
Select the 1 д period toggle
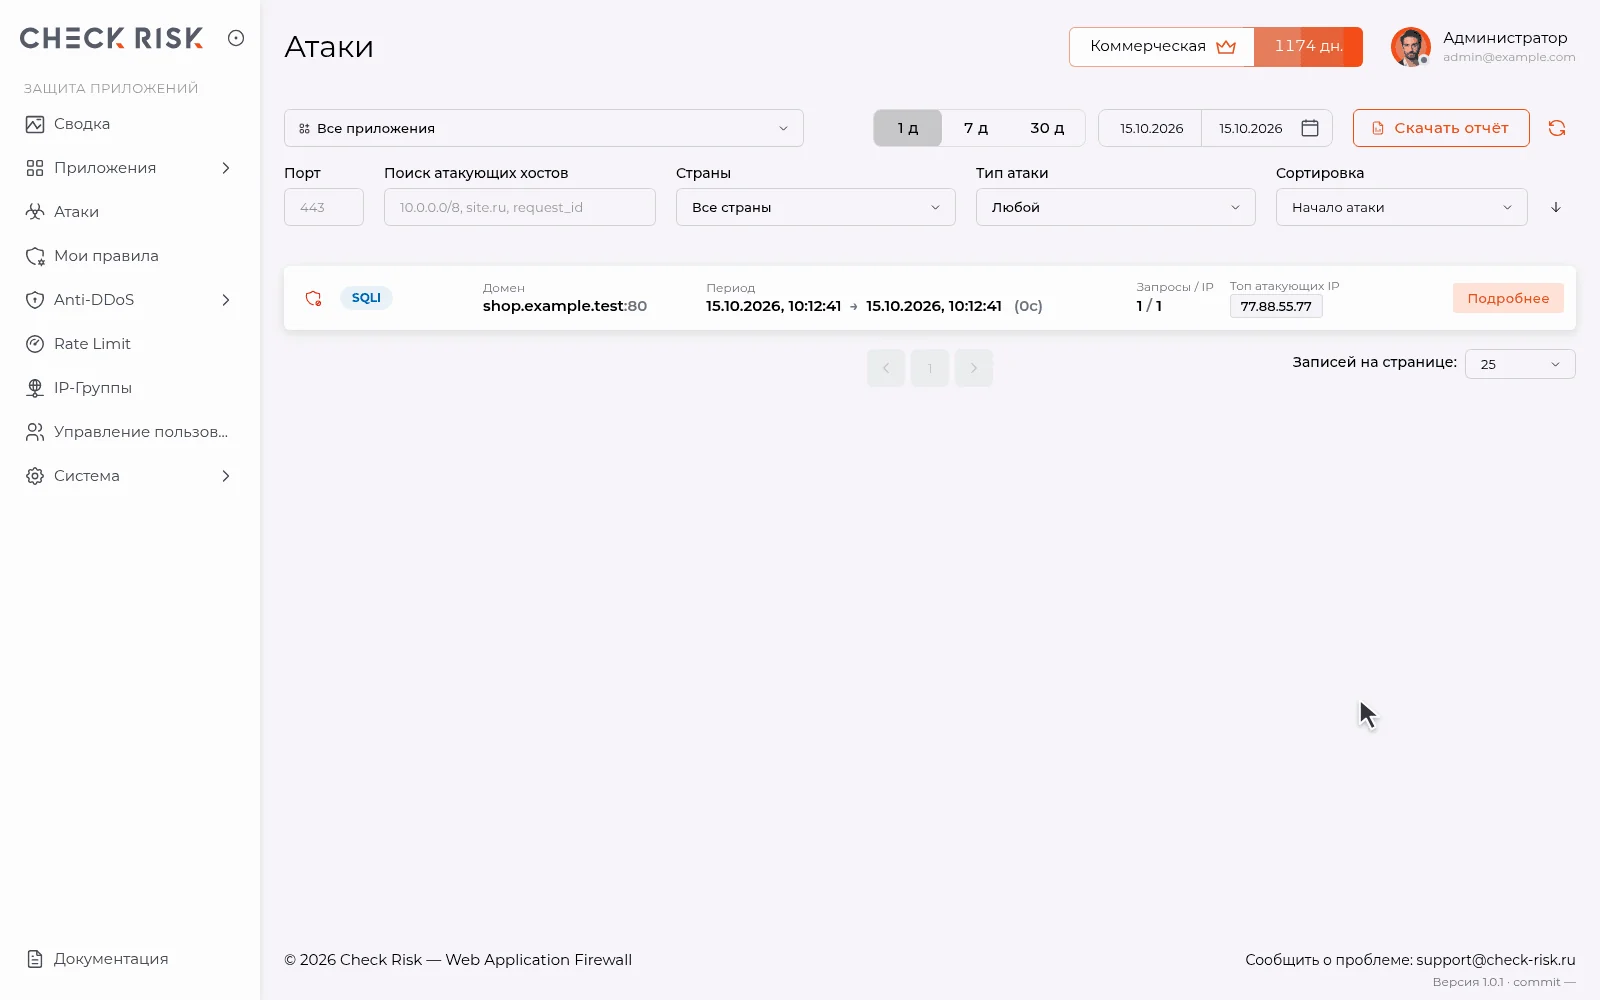coord(908,128)
